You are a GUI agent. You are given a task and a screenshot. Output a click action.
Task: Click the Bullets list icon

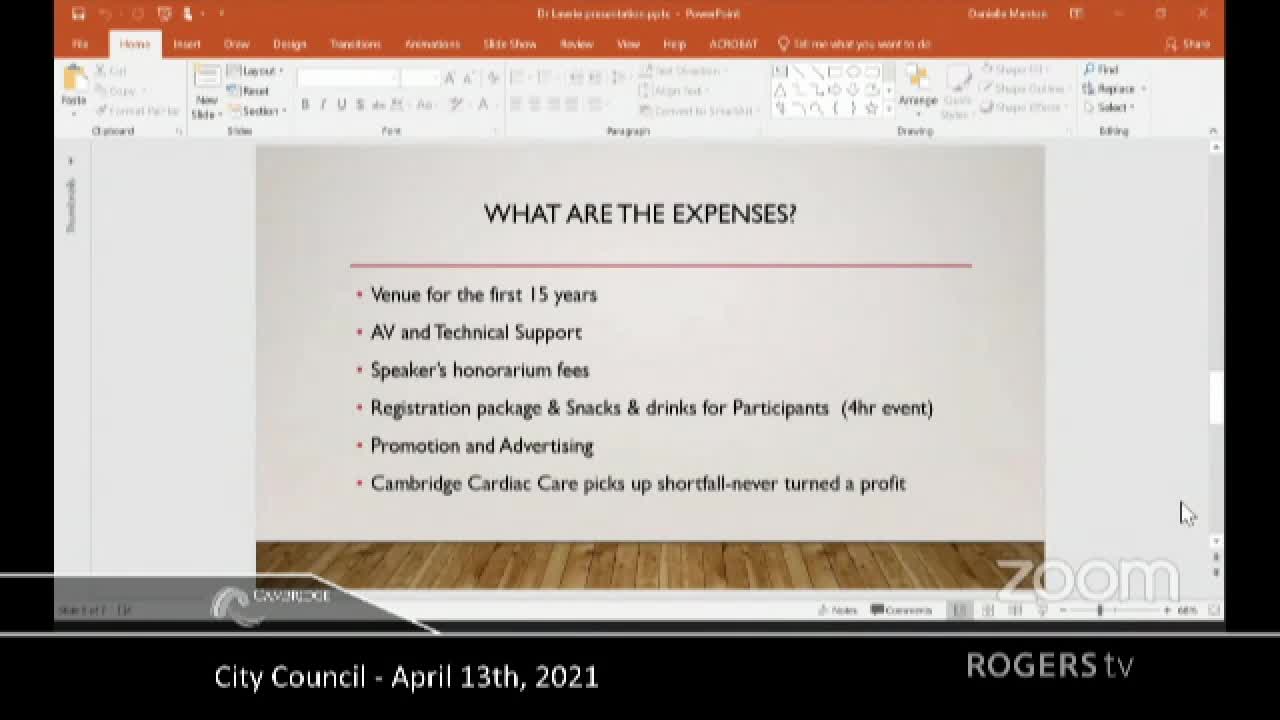[x=519, y=78]
